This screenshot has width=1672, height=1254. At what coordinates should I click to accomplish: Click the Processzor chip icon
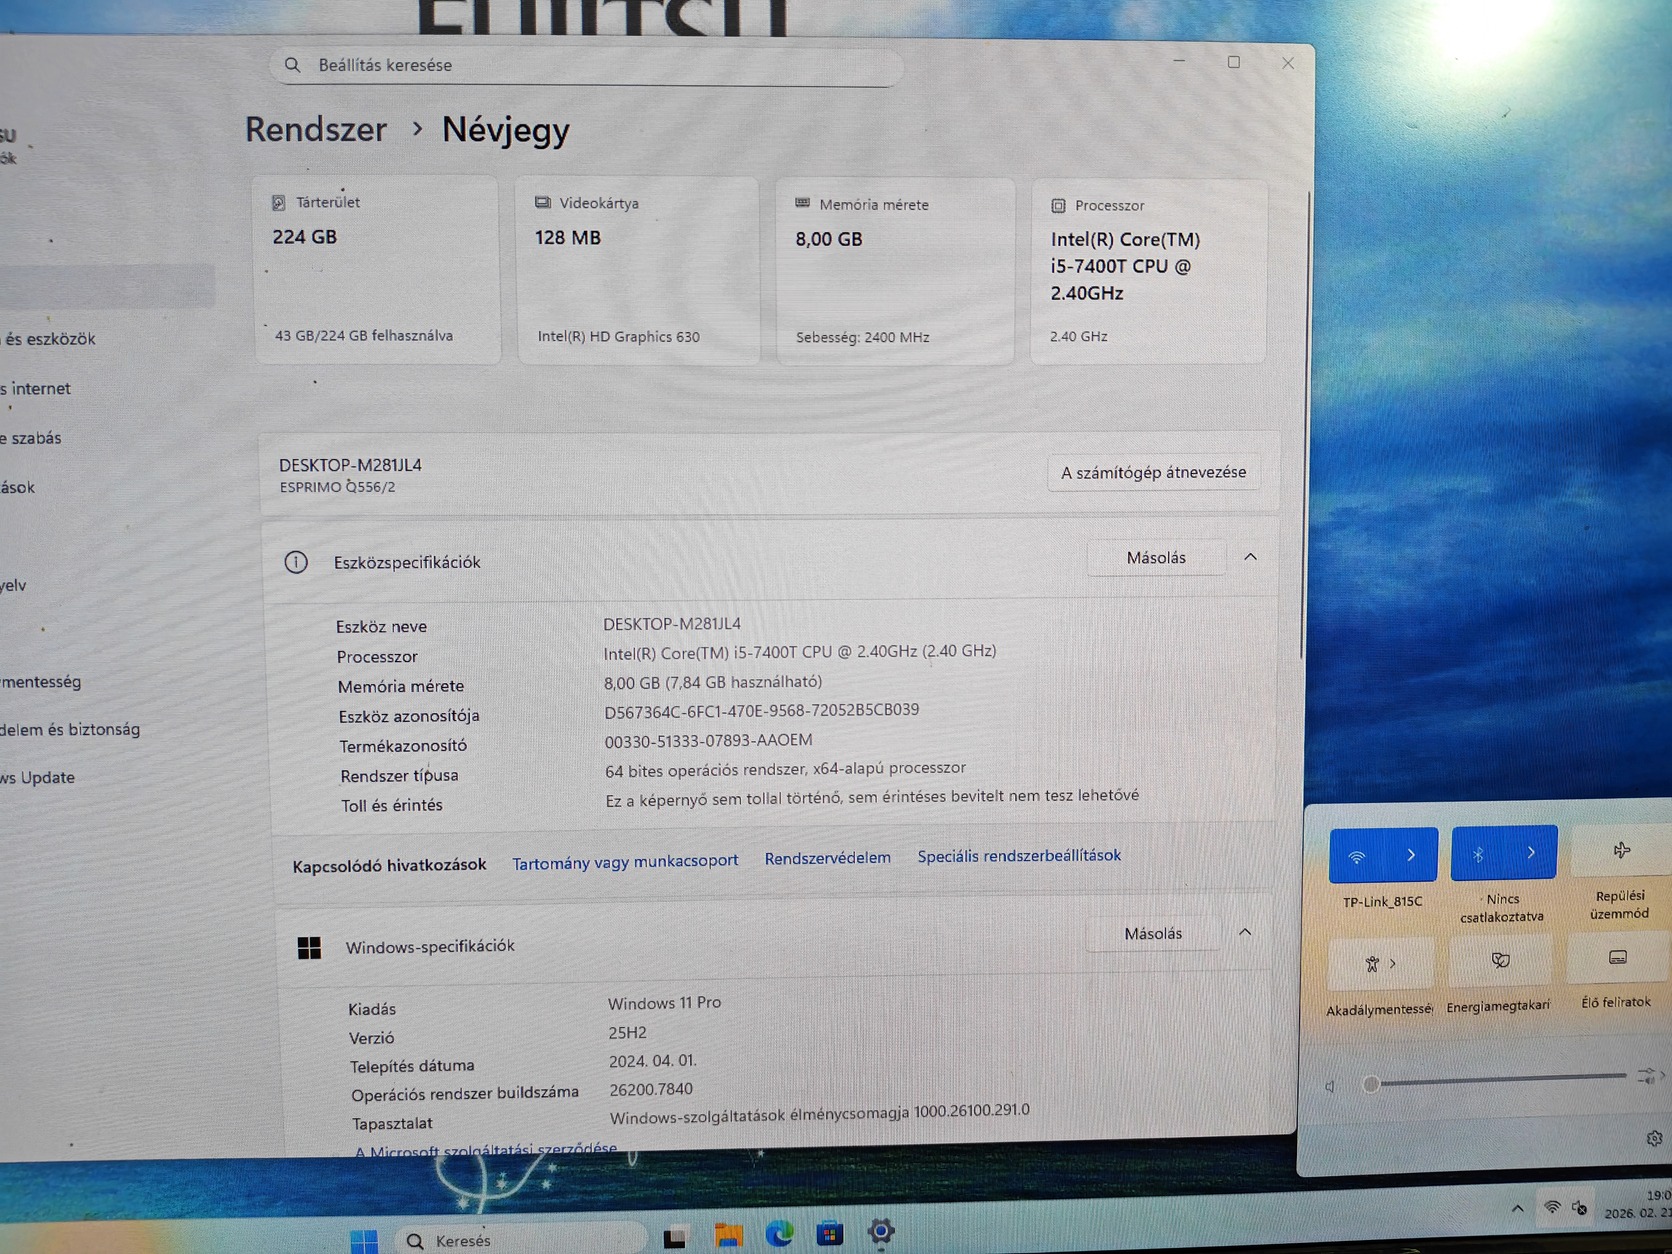tap(1058, 206)
